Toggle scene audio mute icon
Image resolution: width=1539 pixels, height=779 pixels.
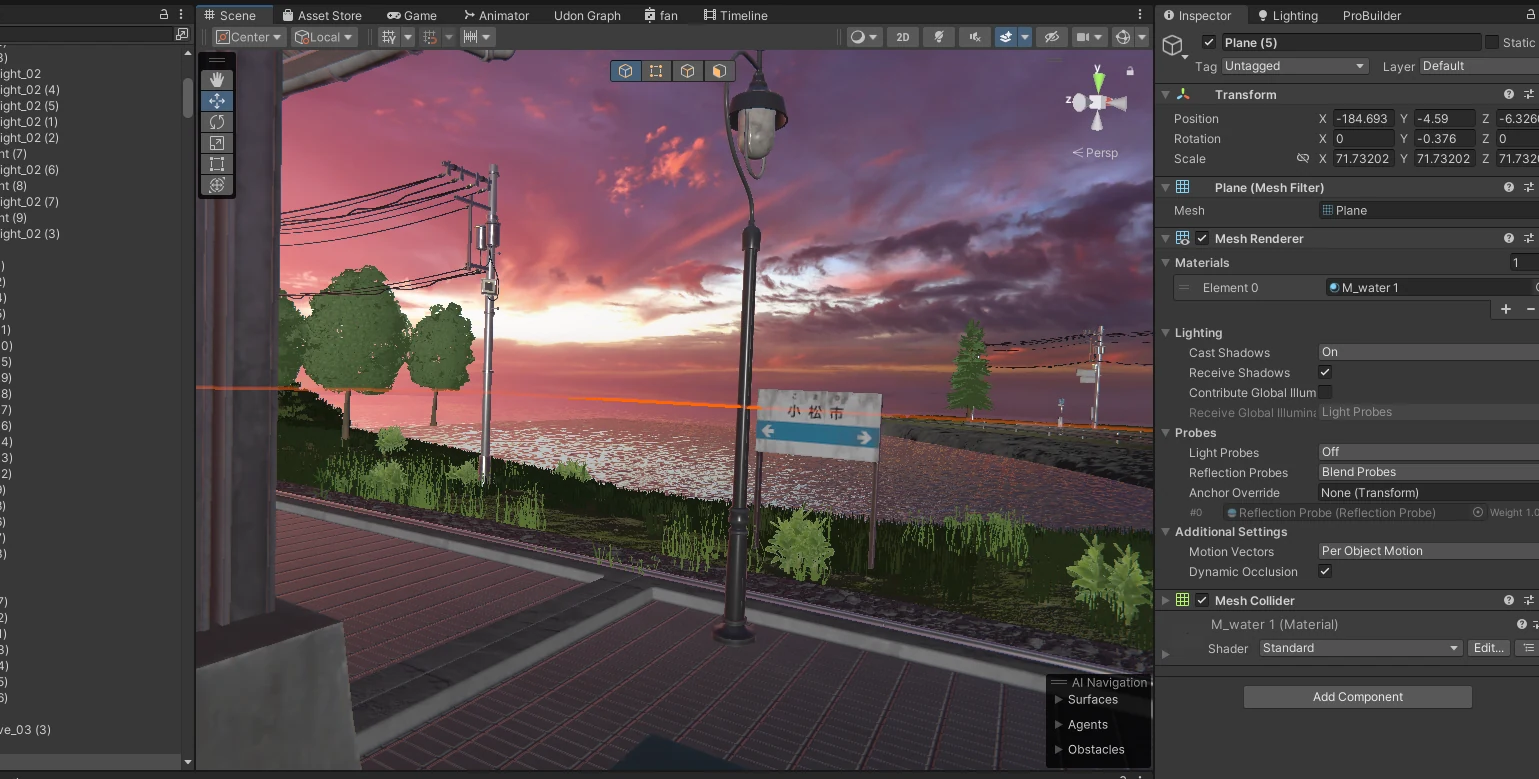click(x=974, y=37)
